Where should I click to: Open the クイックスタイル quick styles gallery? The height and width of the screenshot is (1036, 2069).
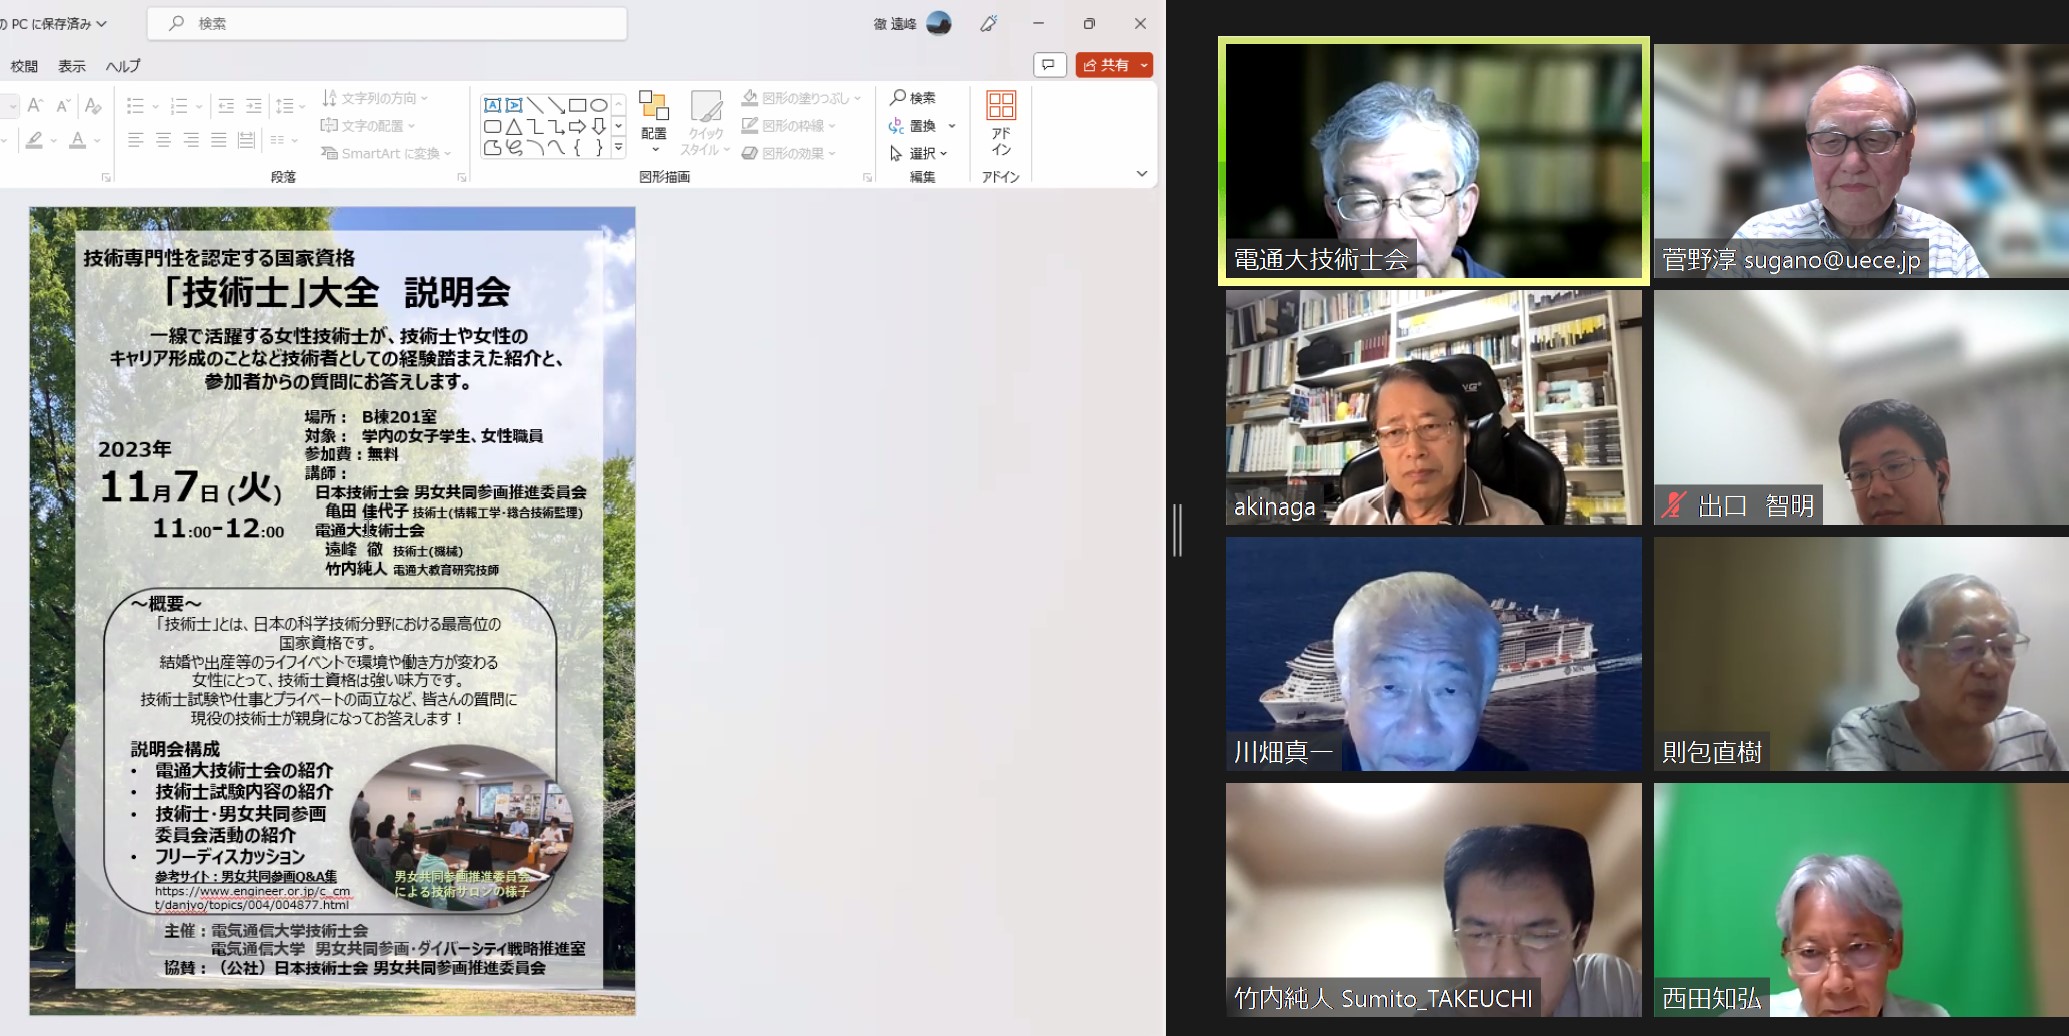(706, 122)
